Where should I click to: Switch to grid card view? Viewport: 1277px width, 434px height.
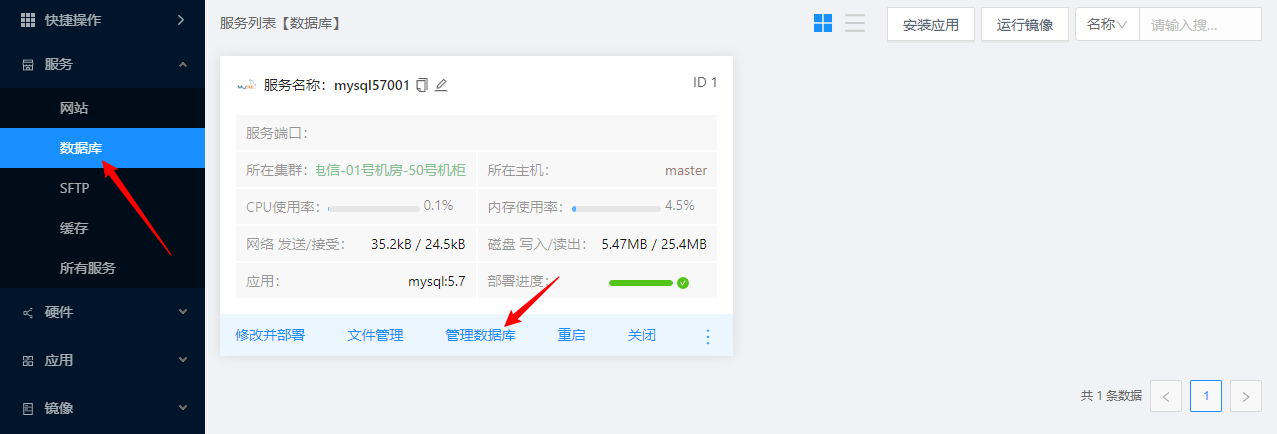point(823,23)
